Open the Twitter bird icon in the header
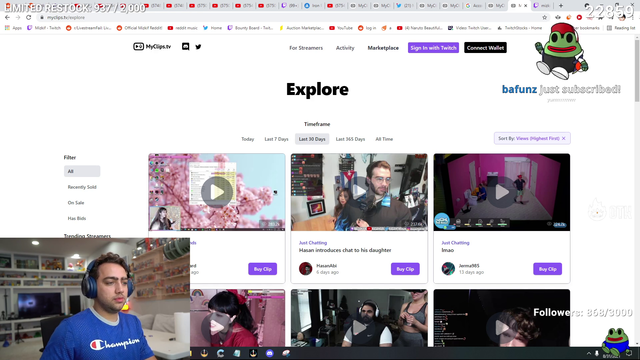640x360 pixels. coord(198,47)
